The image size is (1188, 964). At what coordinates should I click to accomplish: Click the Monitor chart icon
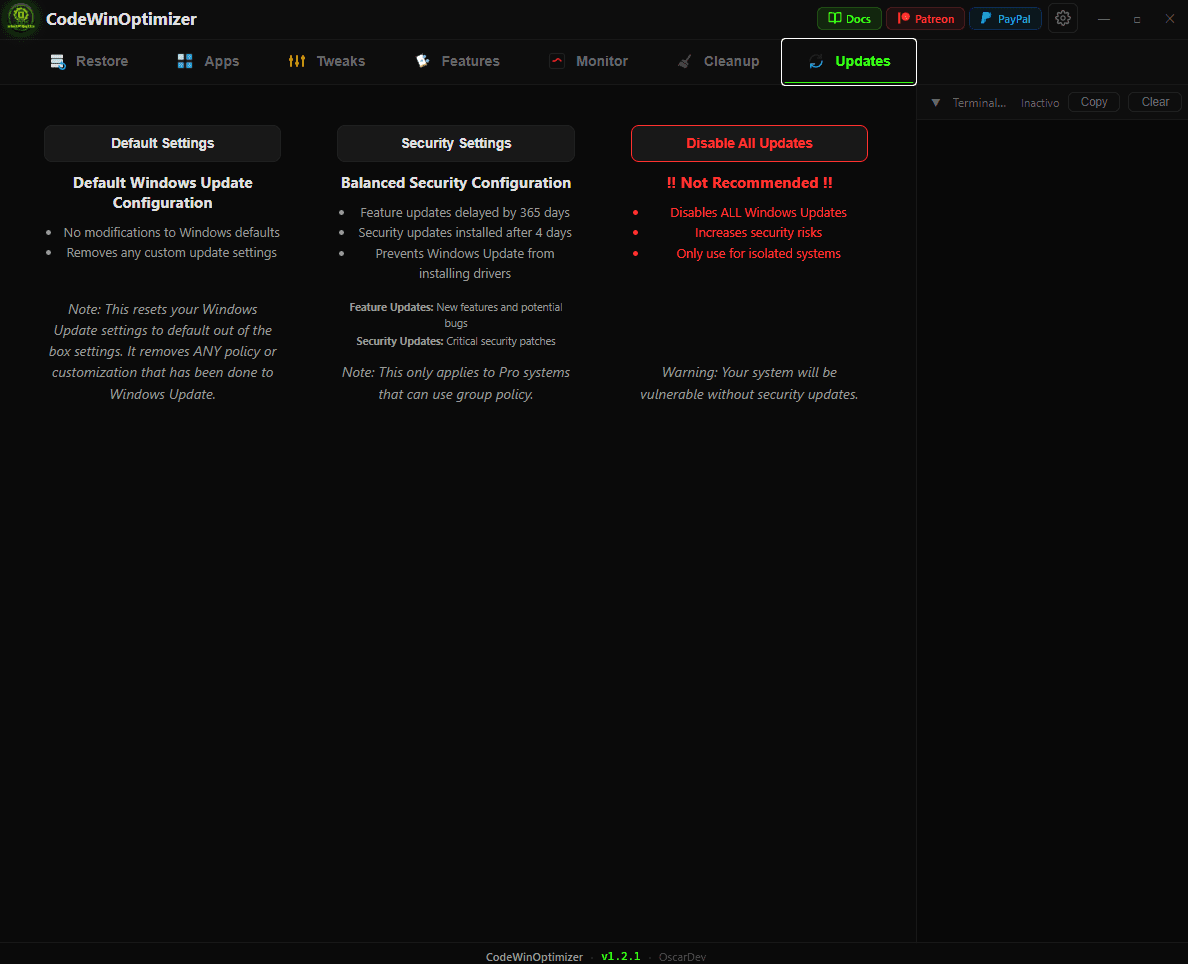point(557,61)
